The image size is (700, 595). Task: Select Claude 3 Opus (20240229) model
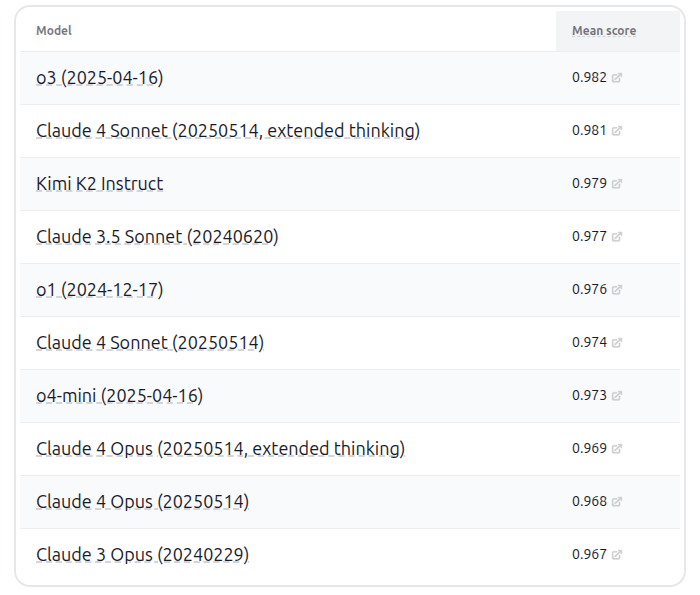pyautogui.click(x=142, y=555)
